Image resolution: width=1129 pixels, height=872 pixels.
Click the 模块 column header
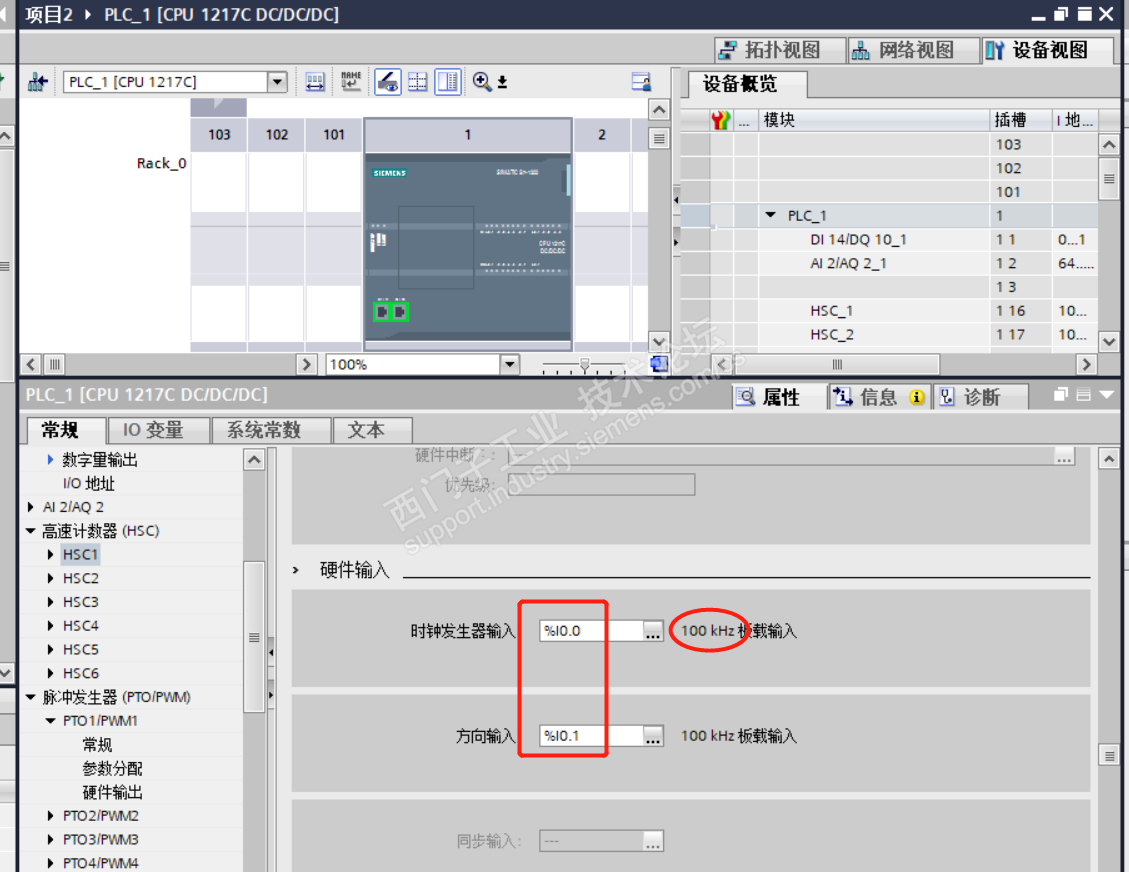[x=873, y=120]
